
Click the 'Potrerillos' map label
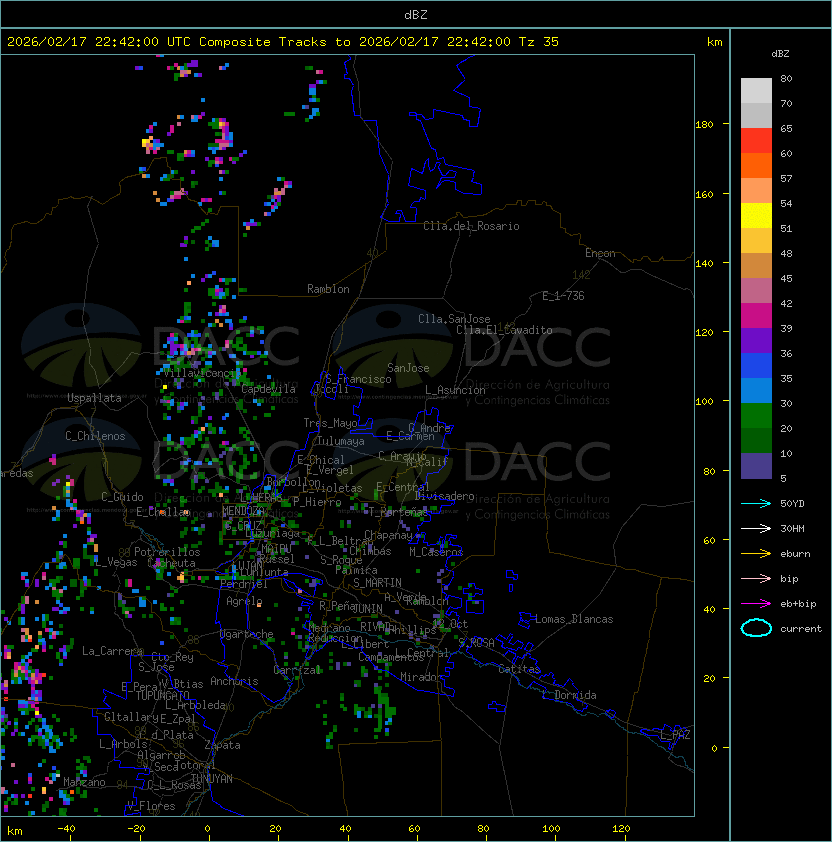coord(167,552)
